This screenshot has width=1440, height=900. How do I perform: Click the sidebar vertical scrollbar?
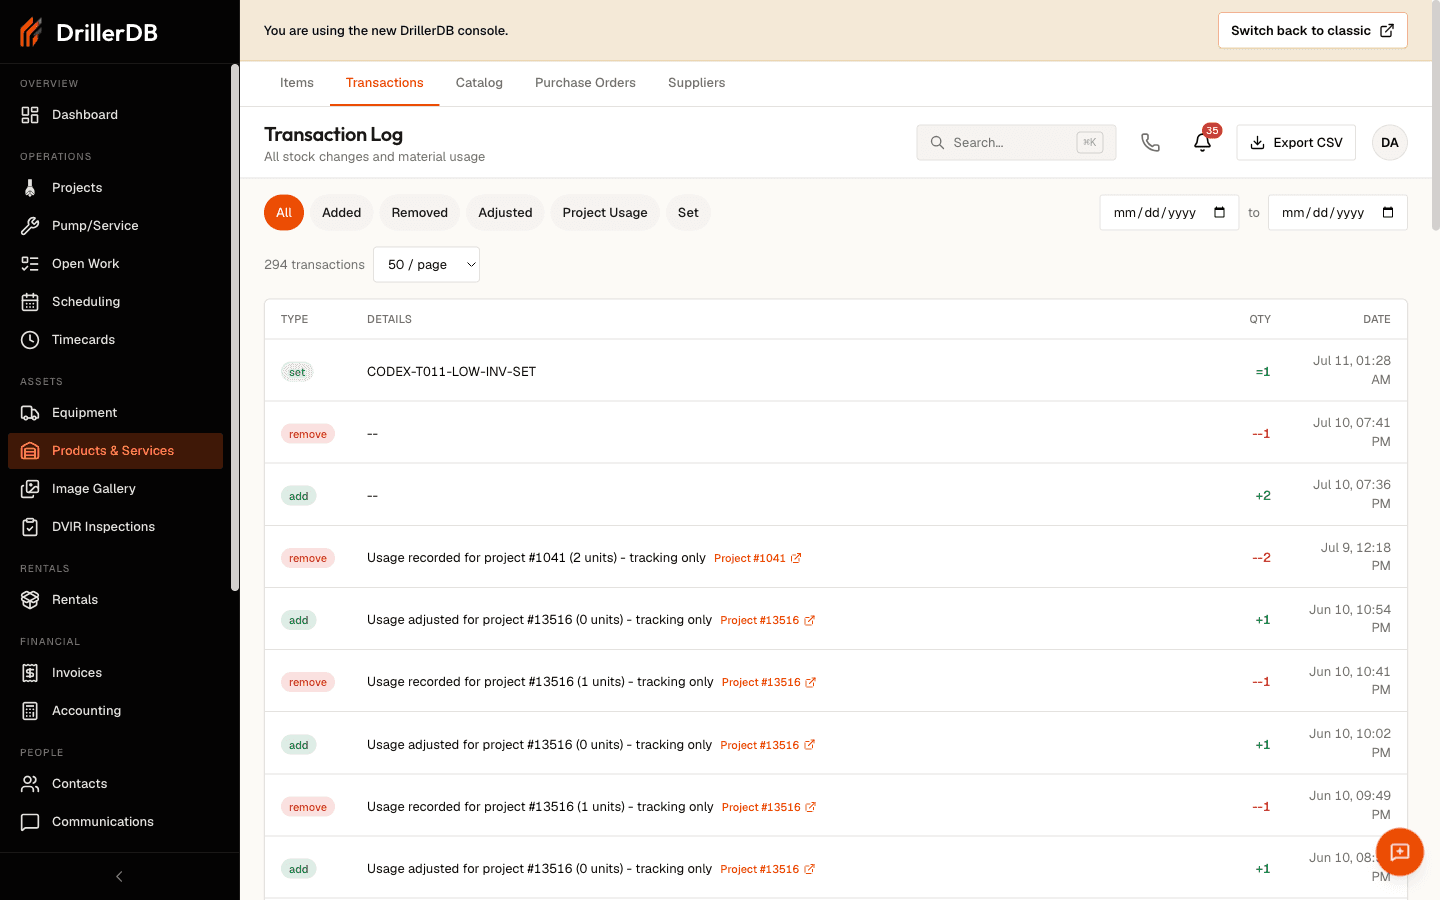click(235, 328)
